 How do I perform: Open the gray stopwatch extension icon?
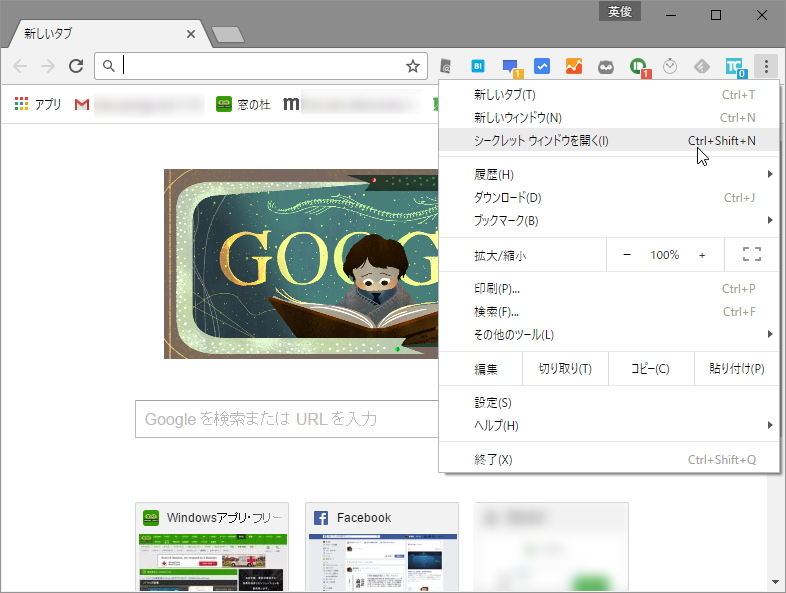[670, 66]
